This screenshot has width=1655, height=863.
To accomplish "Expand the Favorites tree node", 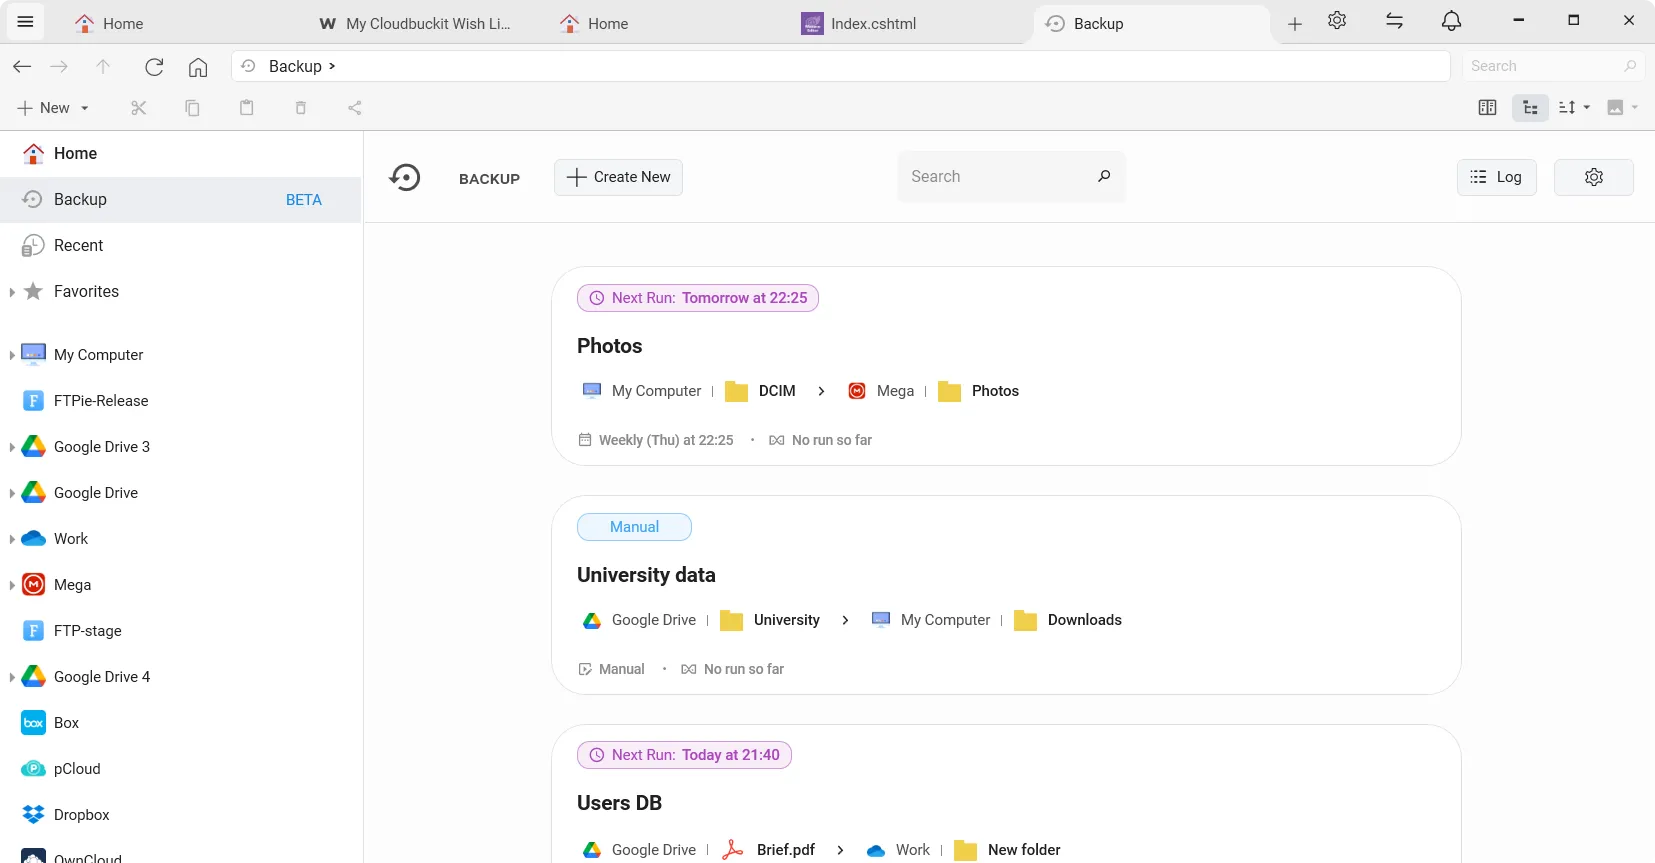I will click(x=11, y=292).
